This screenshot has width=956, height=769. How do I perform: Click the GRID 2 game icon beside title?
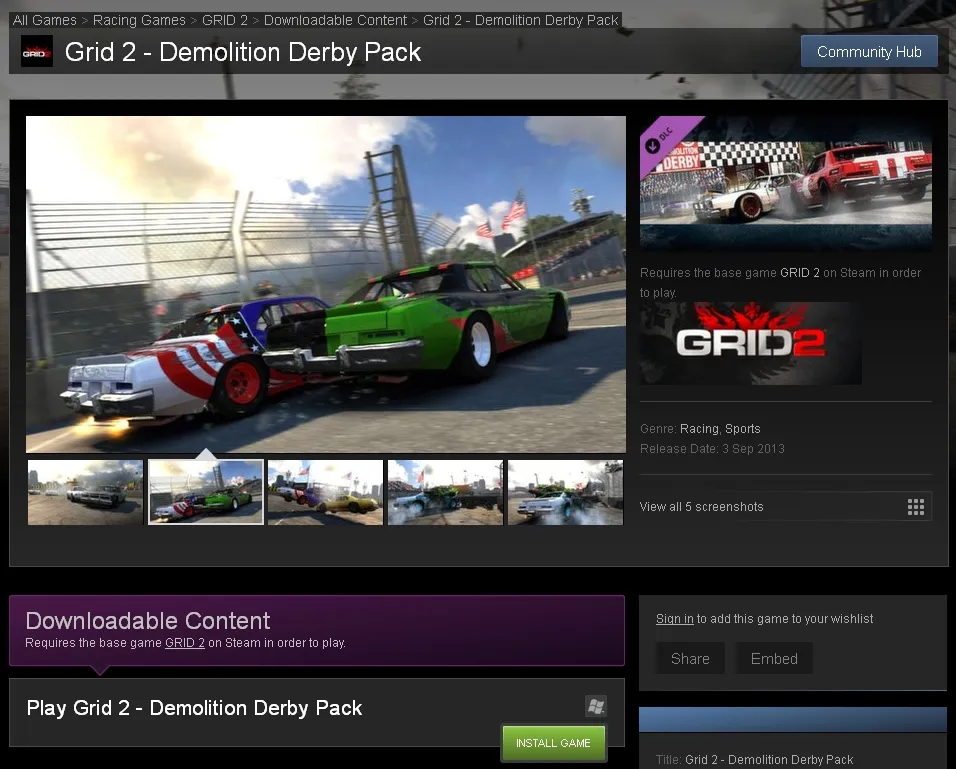pos(37,51)
